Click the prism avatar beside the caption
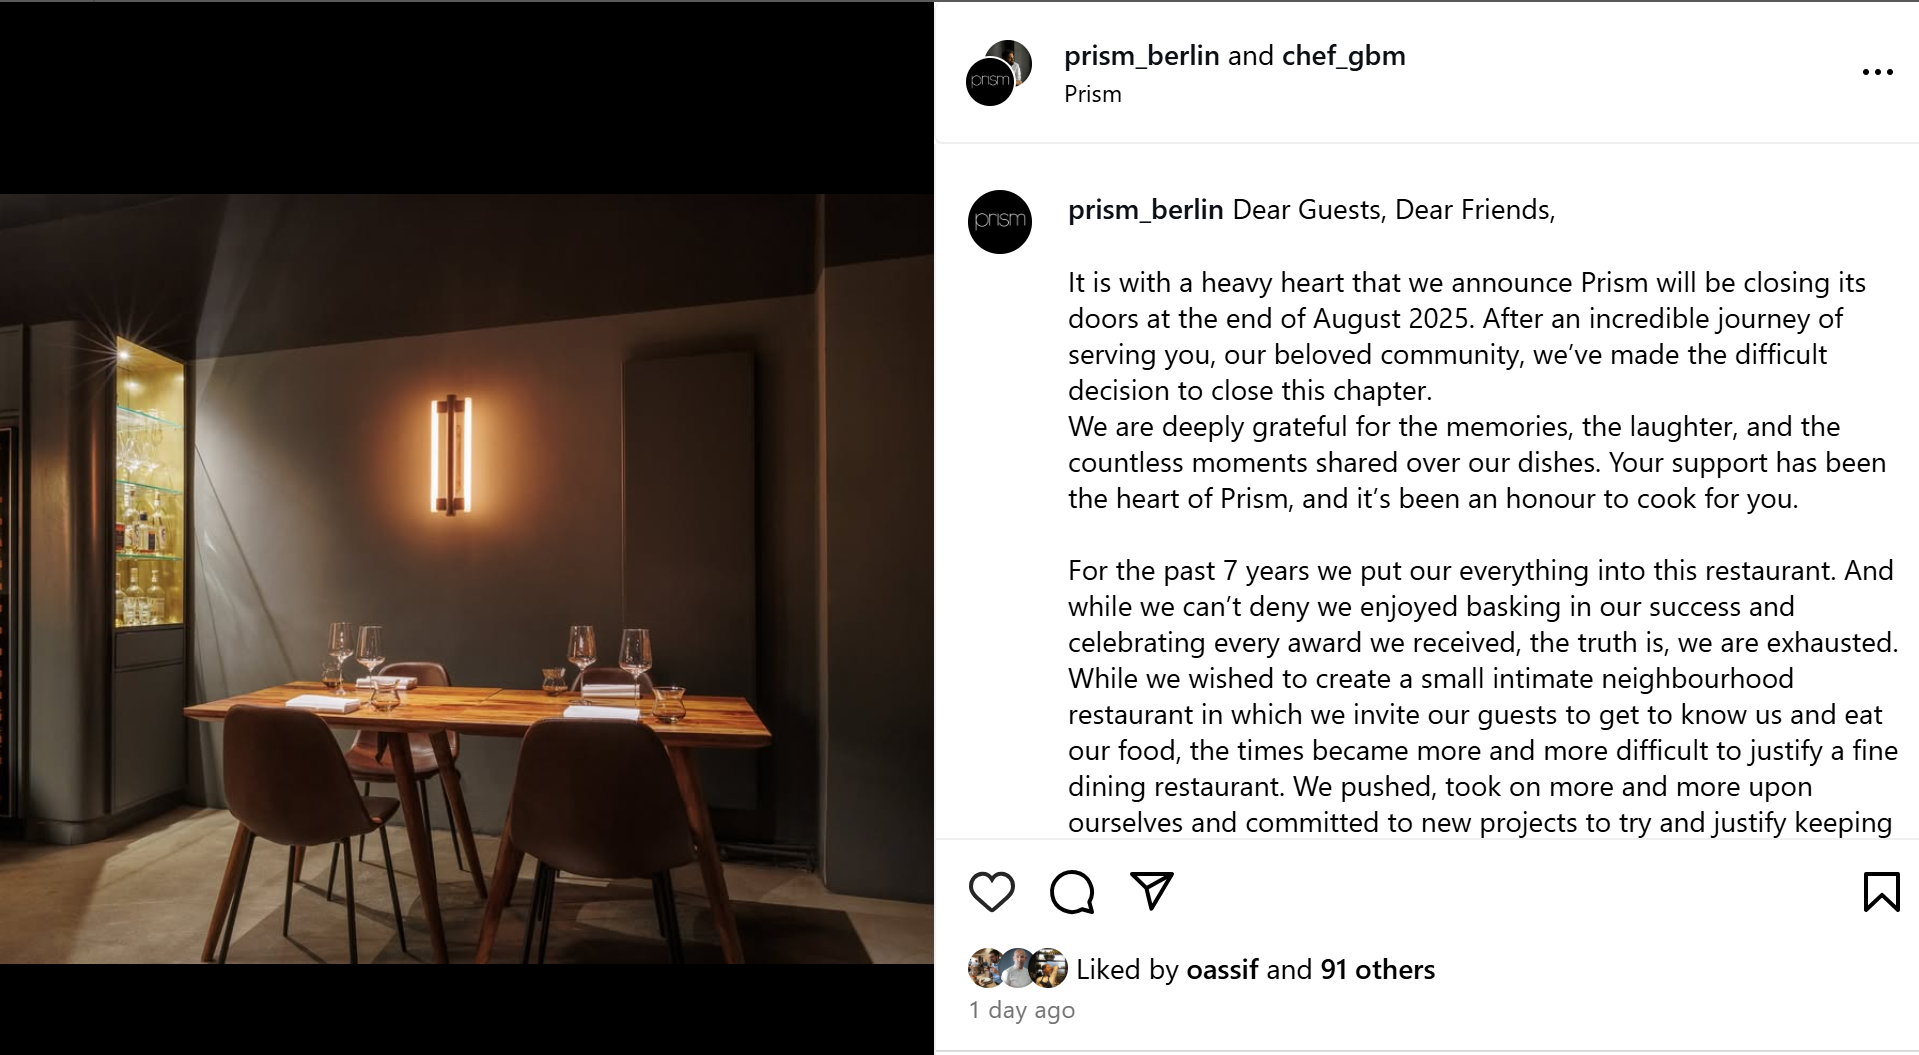This screenshot has height=1055, width=1919. pos(999,221)
